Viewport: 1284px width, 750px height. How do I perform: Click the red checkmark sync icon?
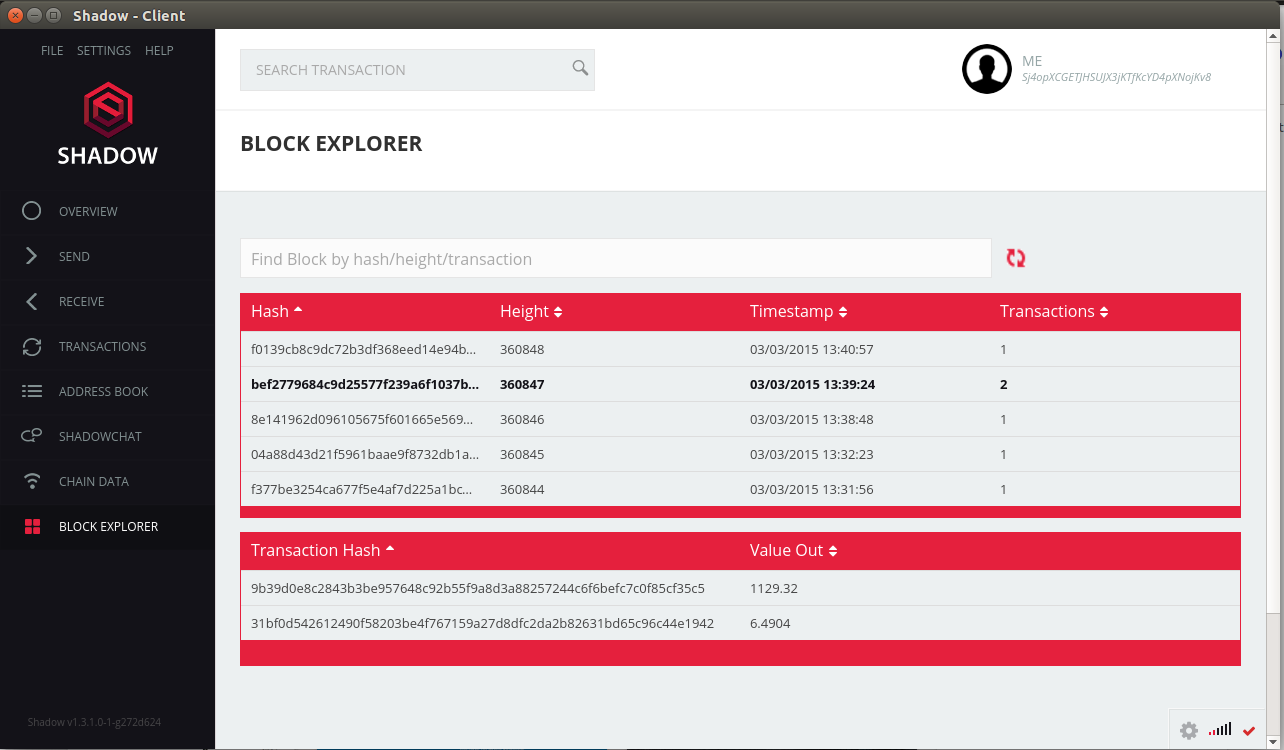click(x=1249, y=731)
